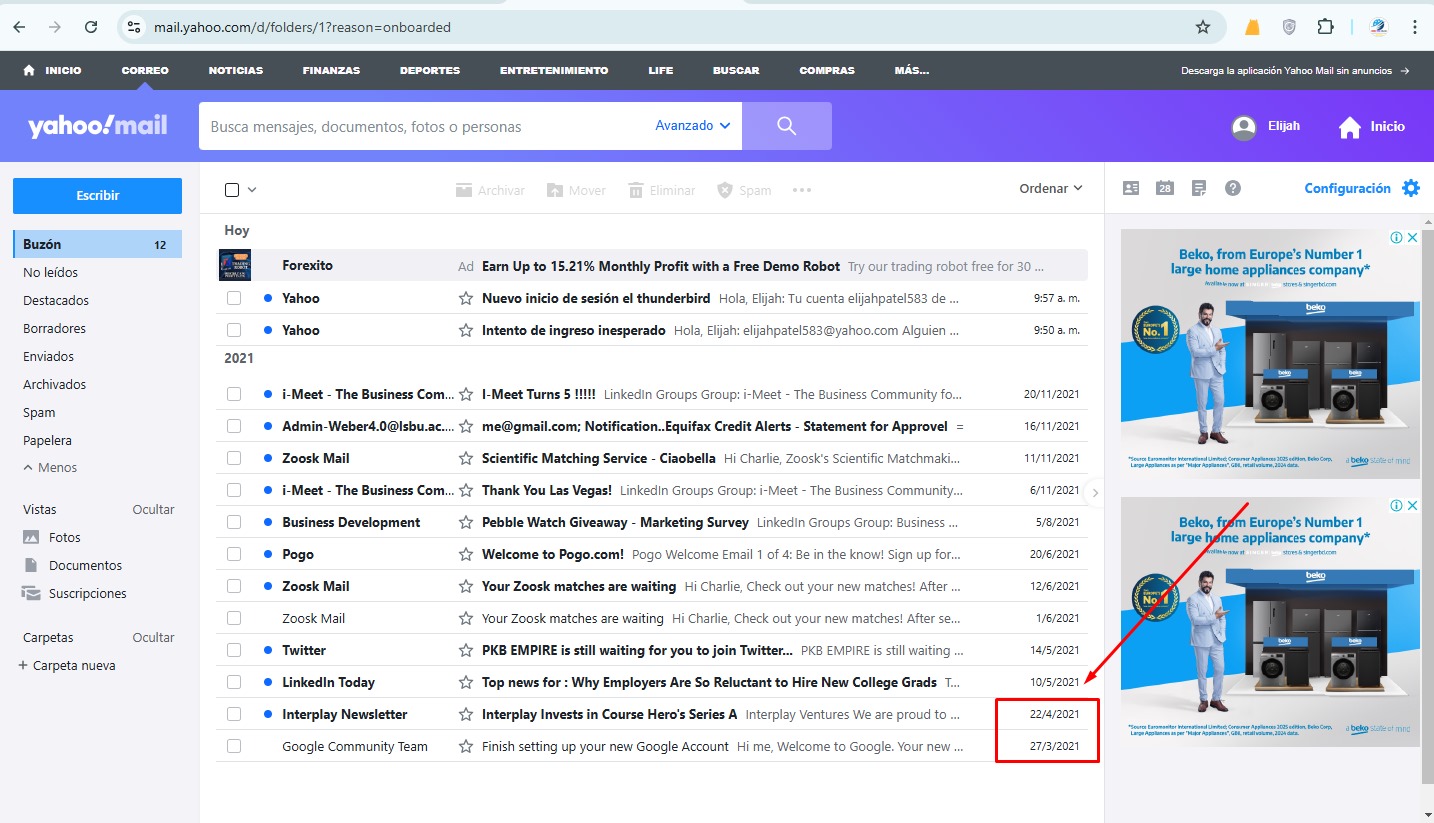Viewport: 1434px width, 823px height.
Task: Open the Spam folder in sidebar
Action: (x=39, y=412)
